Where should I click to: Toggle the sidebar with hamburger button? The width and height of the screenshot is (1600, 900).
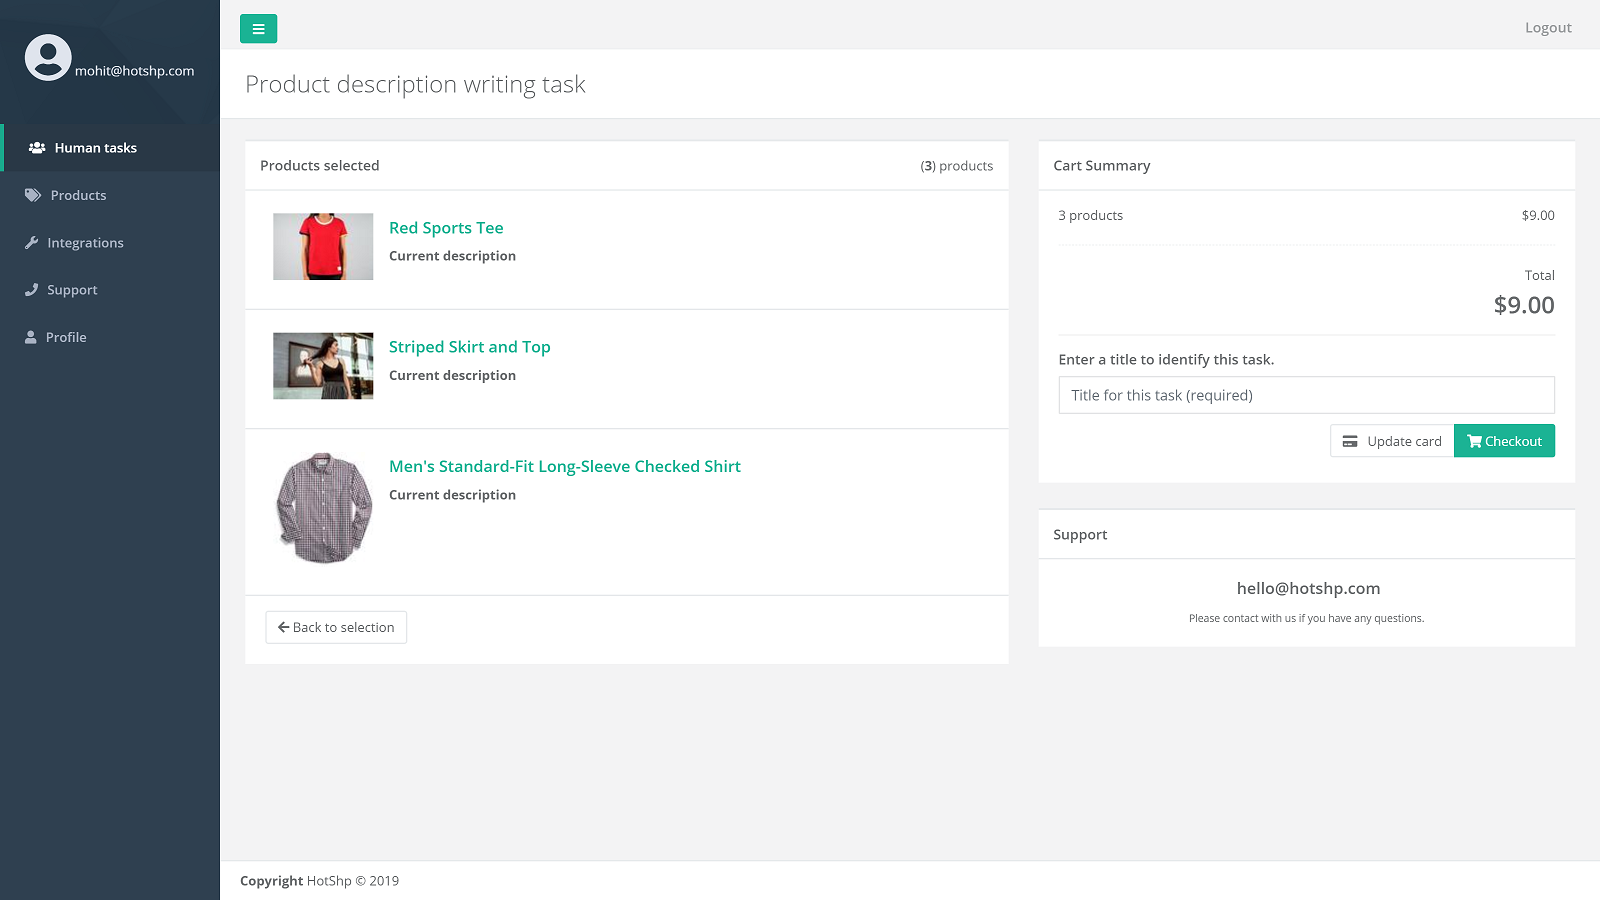(258, 29)
